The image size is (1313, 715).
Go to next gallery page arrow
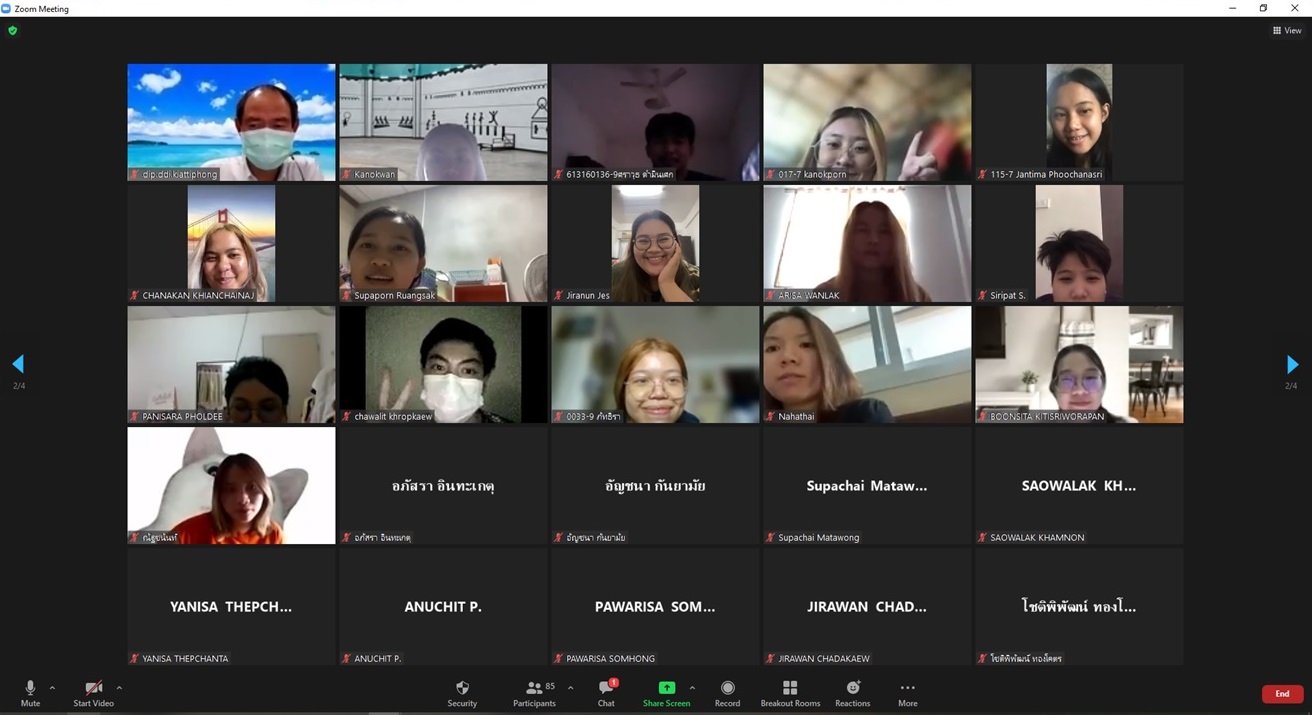(x=1292, y=364)
